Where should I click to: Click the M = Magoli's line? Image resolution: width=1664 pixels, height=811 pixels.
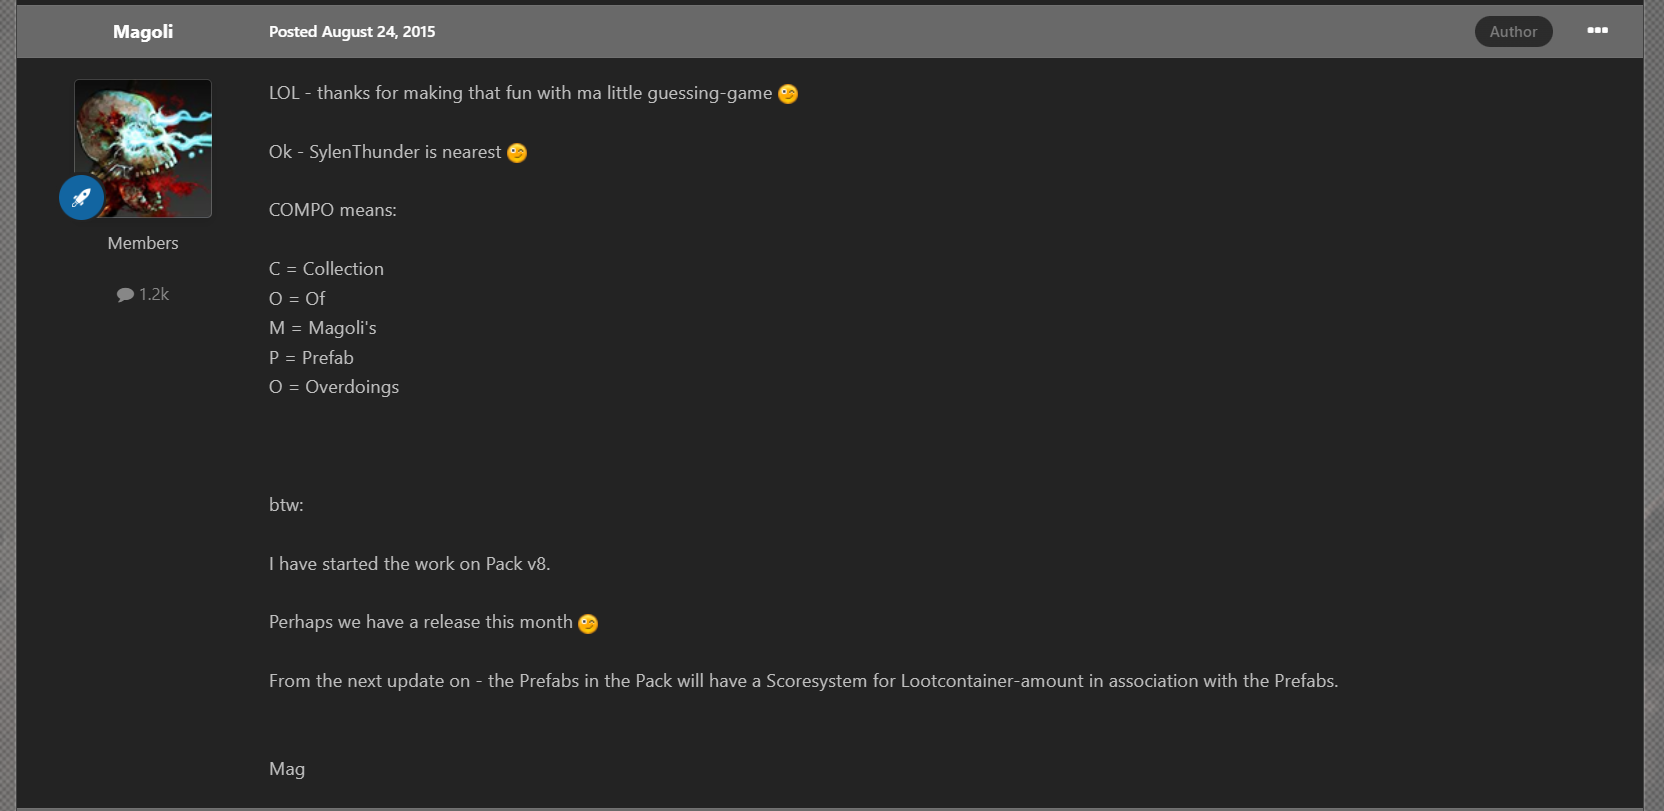(x=323, y=328)
